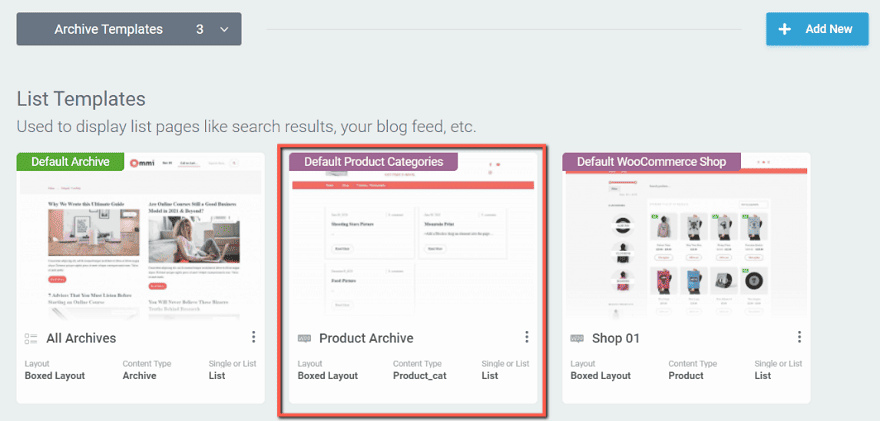Select the Default Archive green label
880x421 pixels.
(70, 161)
